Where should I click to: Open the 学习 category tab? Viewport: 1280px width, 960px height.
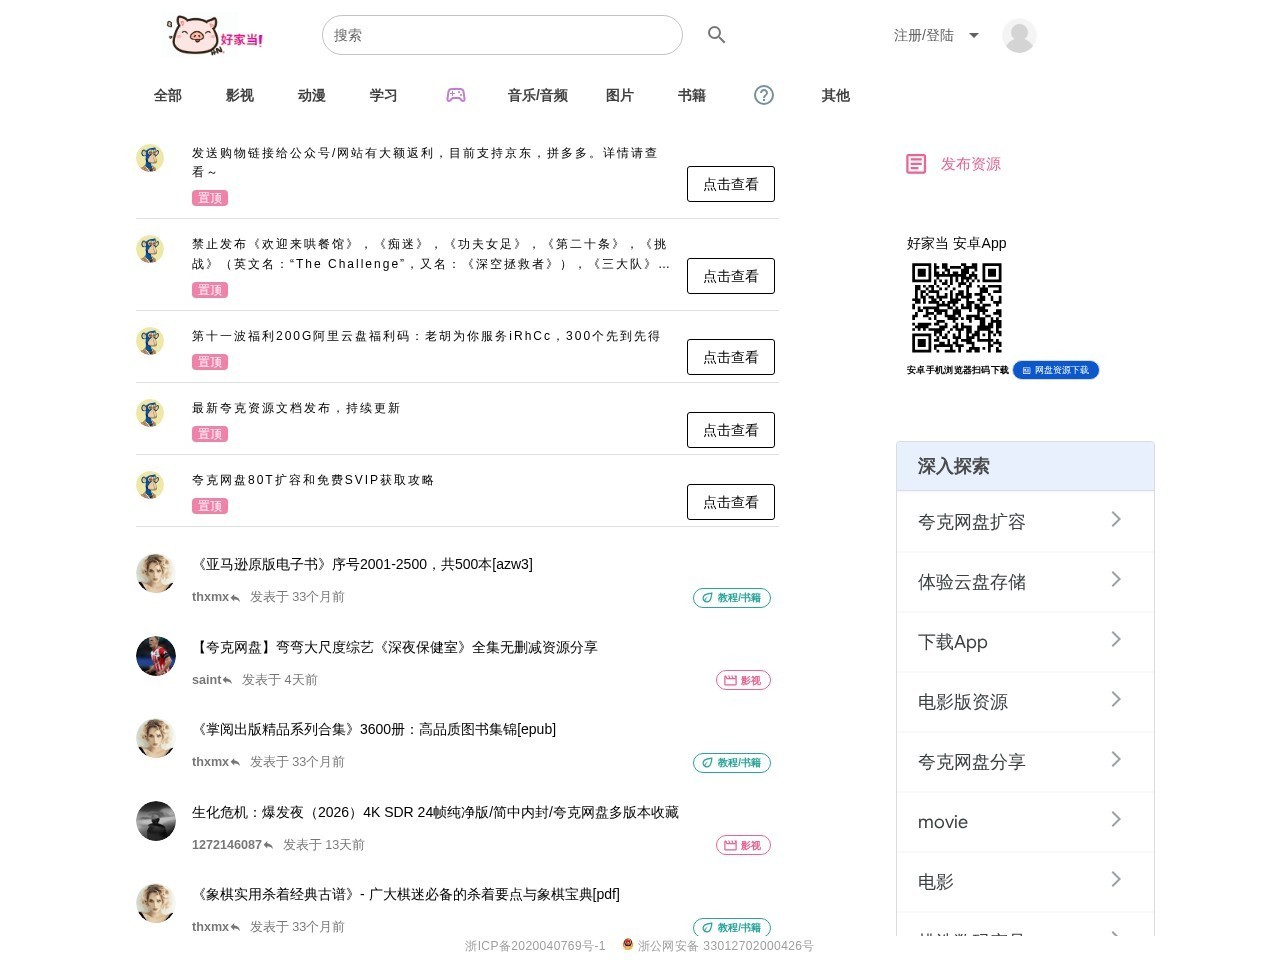click(384, 95)
